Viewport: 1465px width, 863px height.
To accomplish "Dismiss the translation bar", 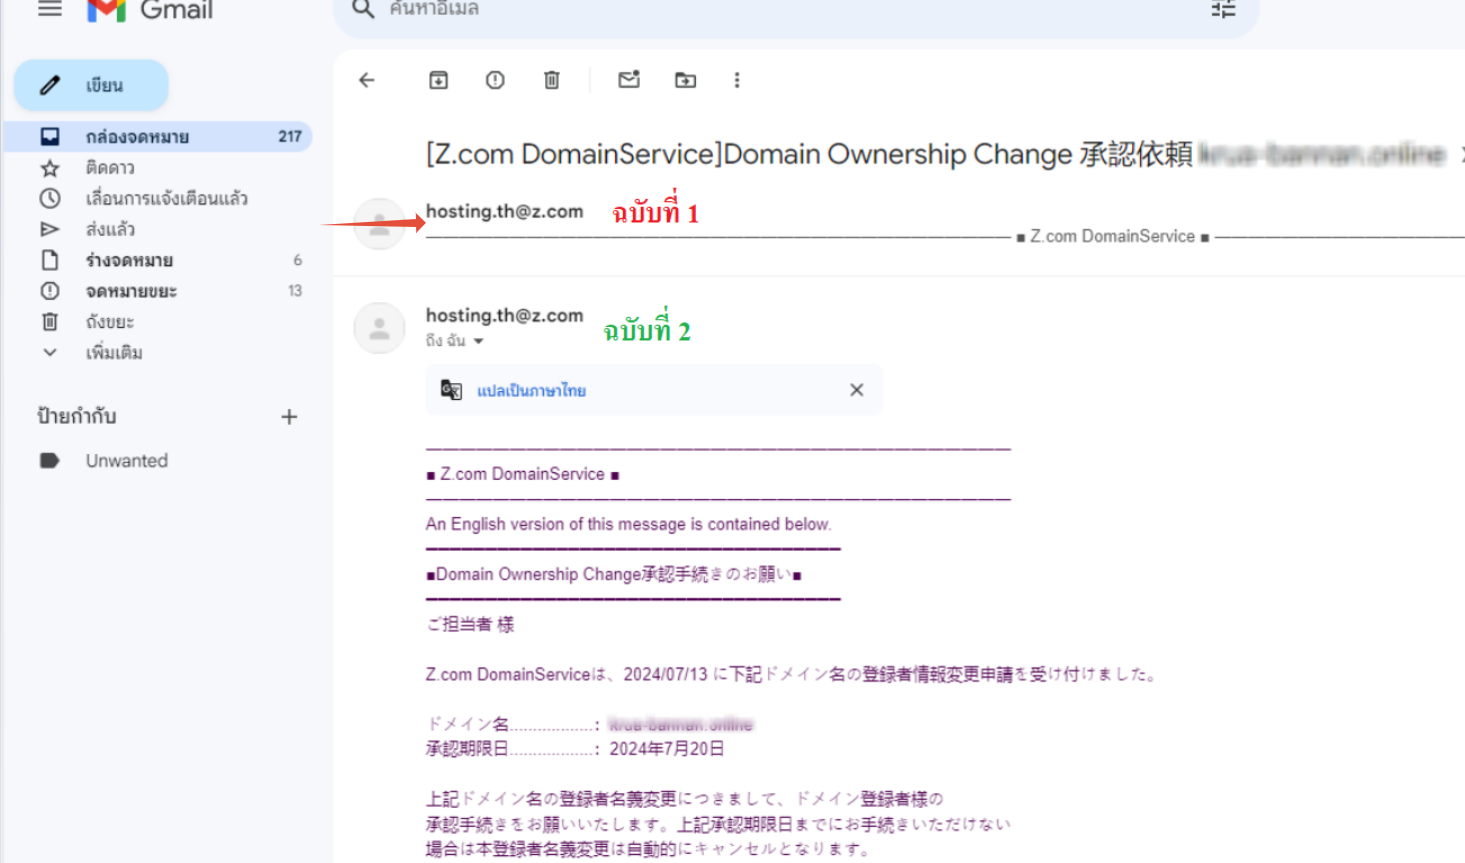I will point(857,390).
